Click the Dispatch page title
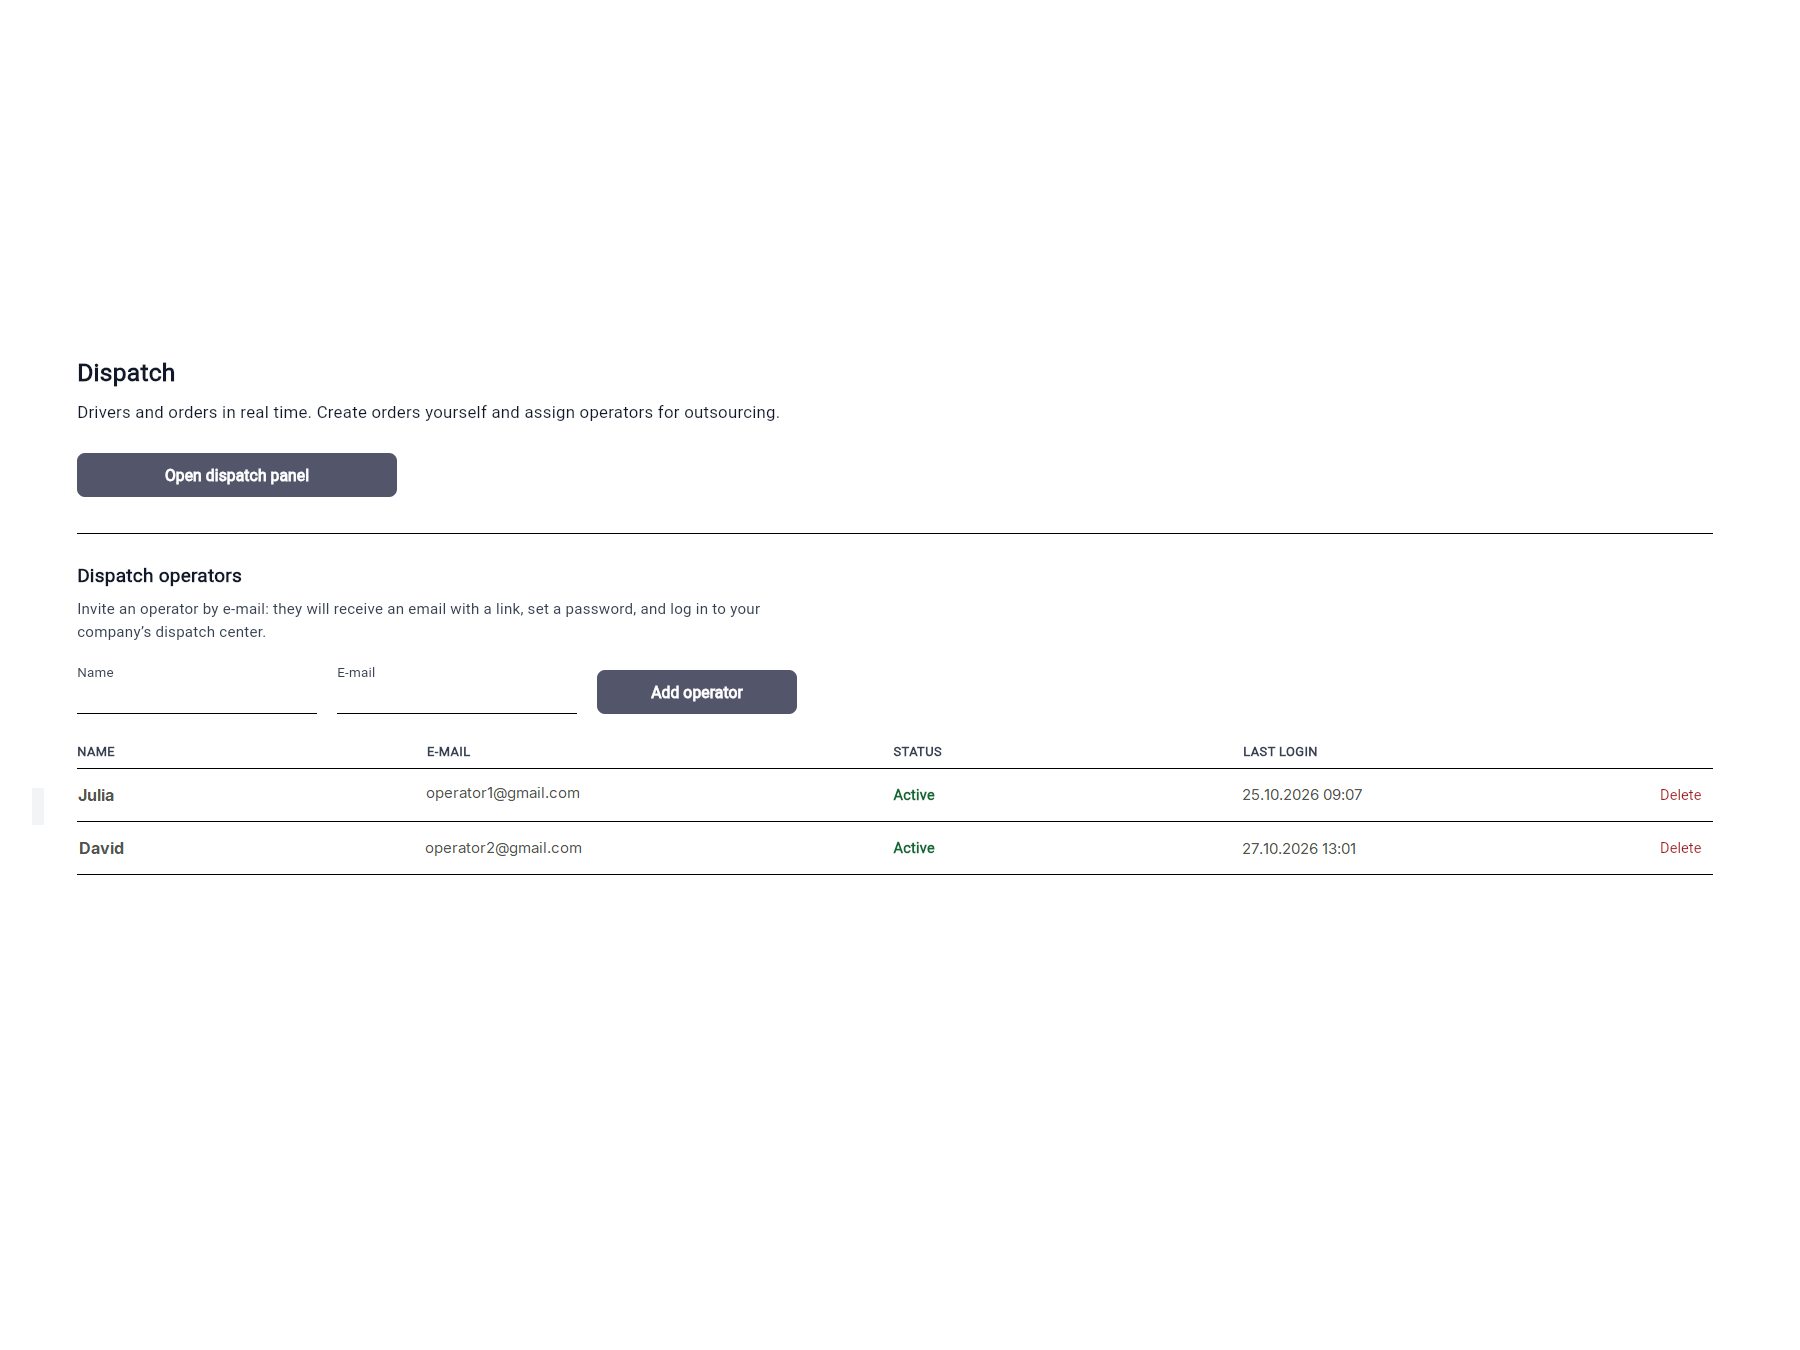Screen dimensions: 1800x1350 pos(126,373)
